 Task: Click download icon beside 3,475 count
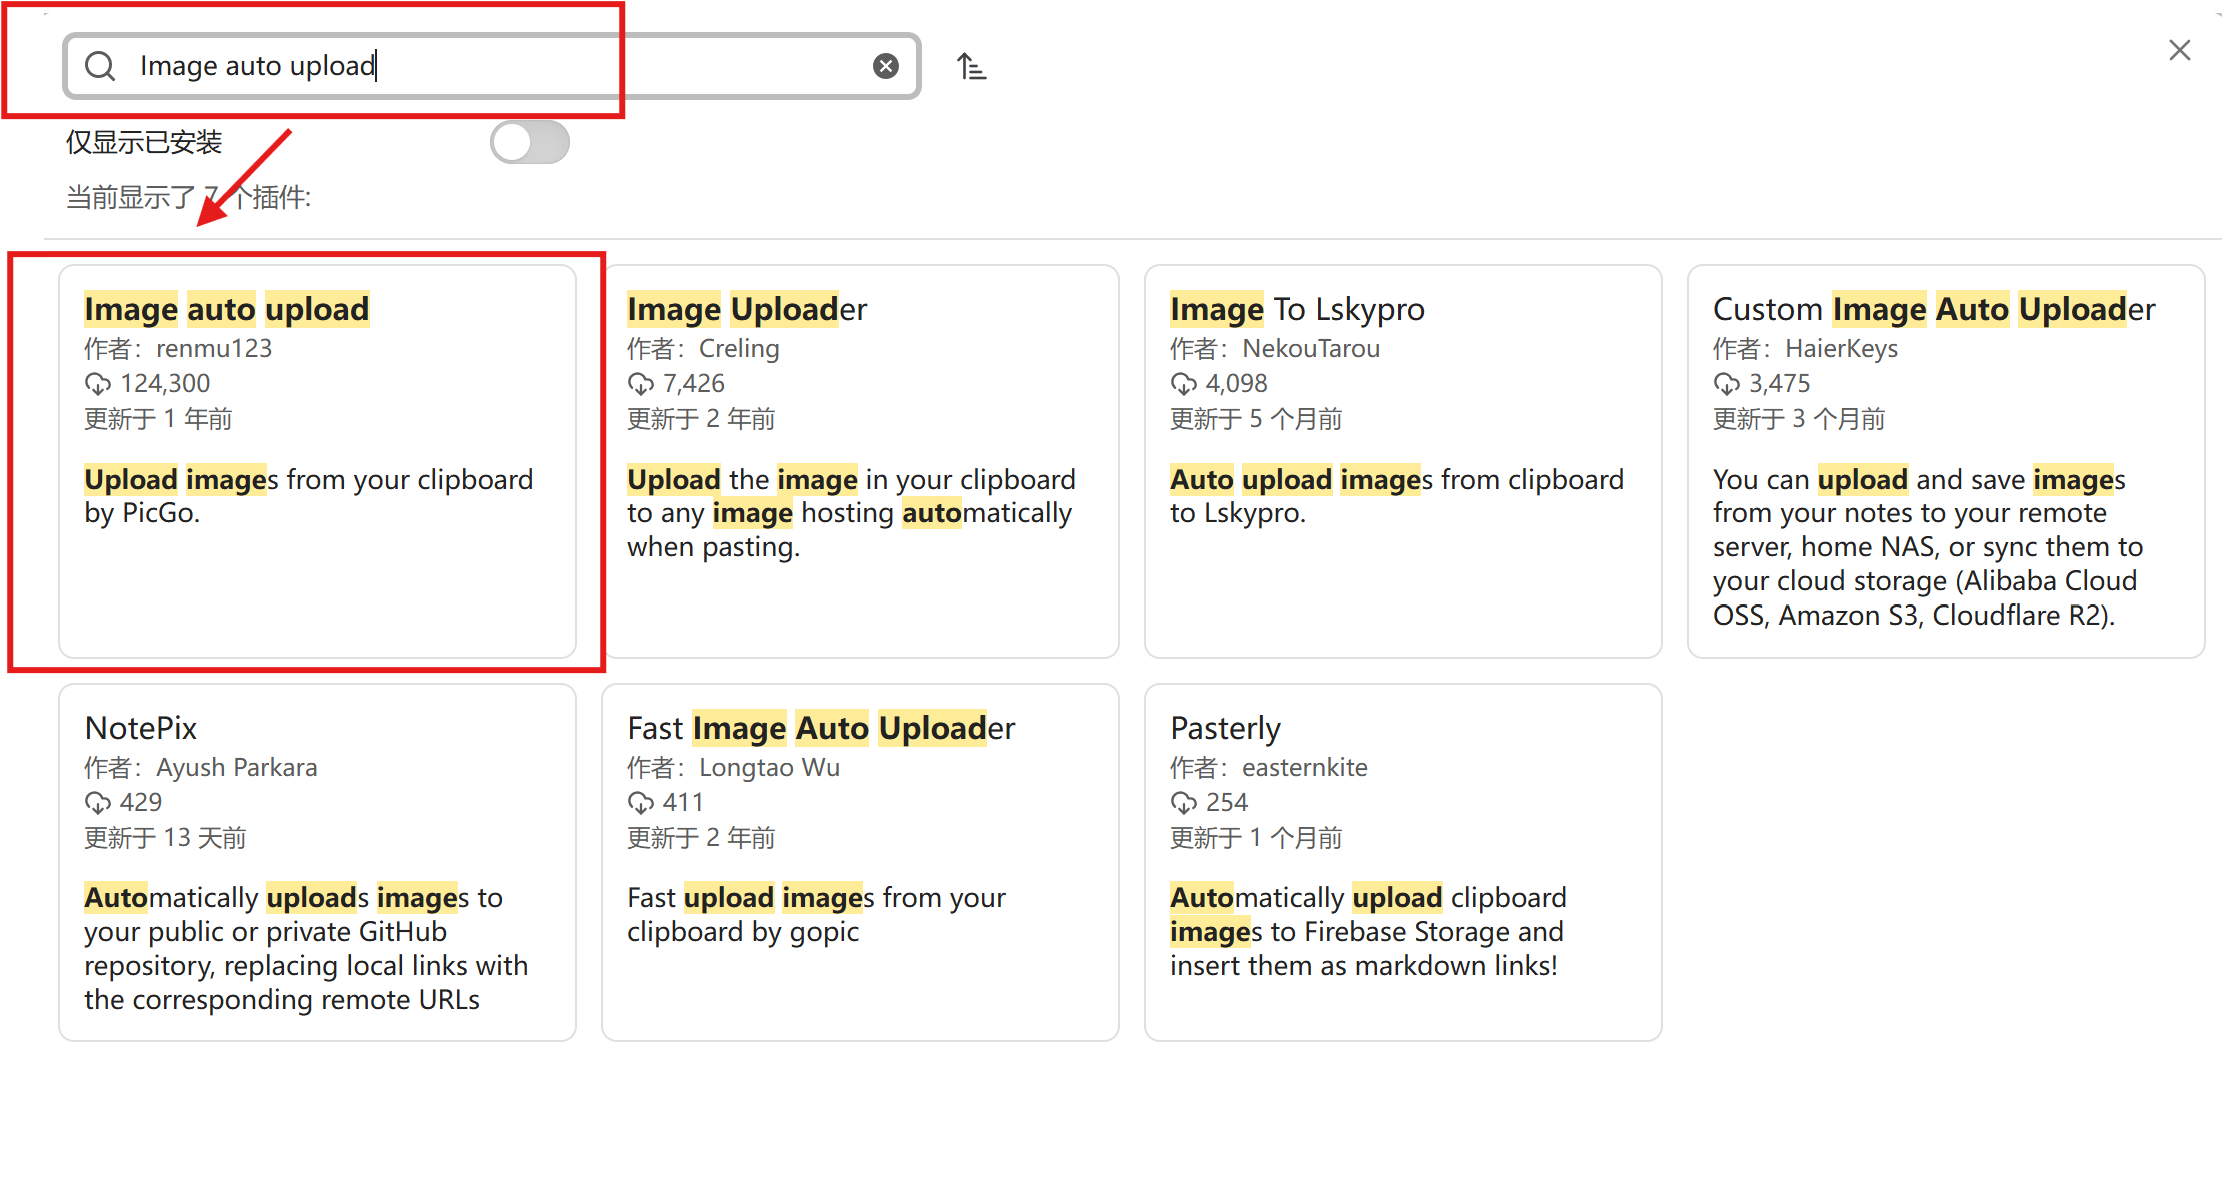pos(1726,384)
